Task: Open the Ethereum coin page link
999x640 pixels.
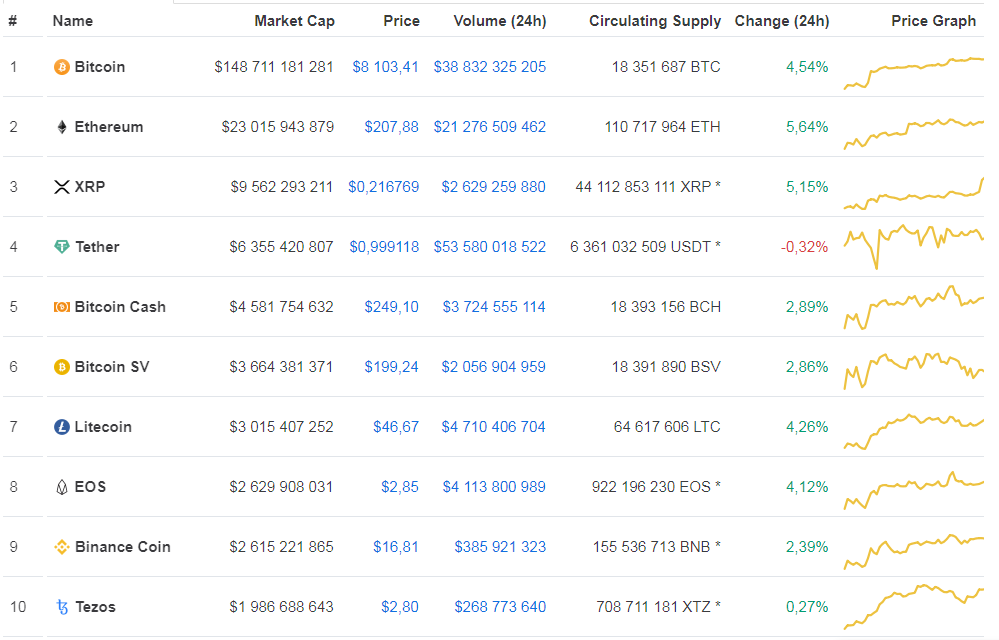Action: [109, 127]
